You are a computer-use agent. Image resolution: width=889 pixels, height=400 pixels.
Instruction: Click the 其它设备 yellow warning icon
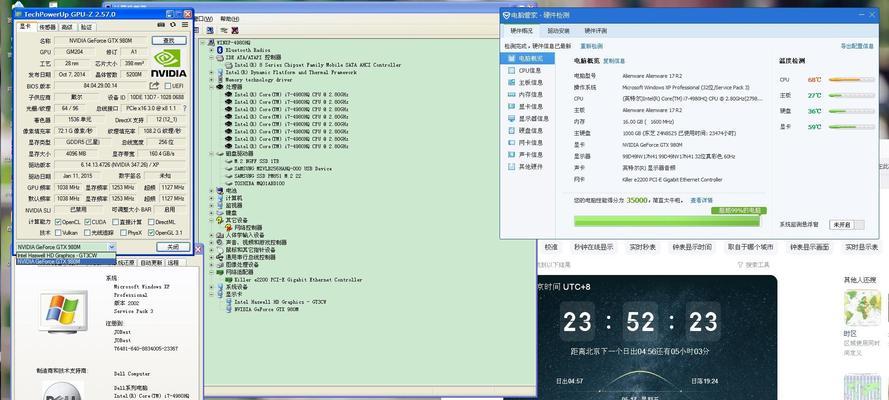[221, 220]
